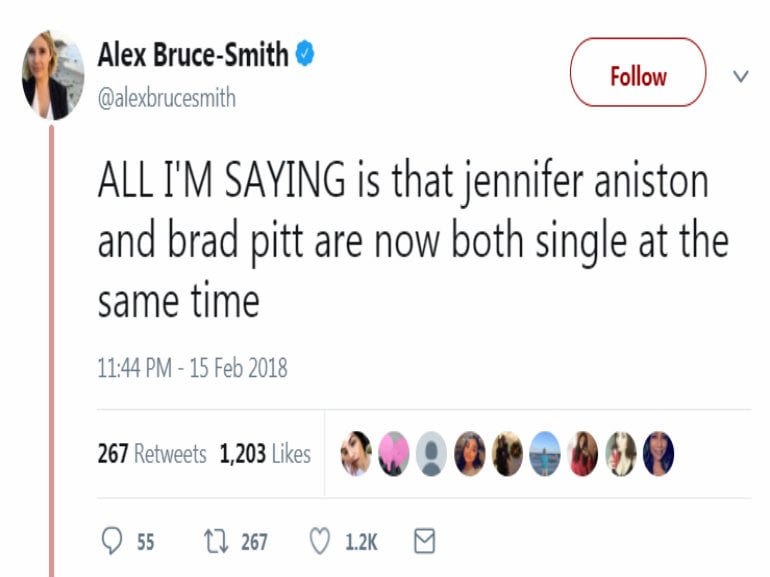This screenshot has height=577, width=770.
Task: Click the last liker avatar in the row
Action: [658, 453]
